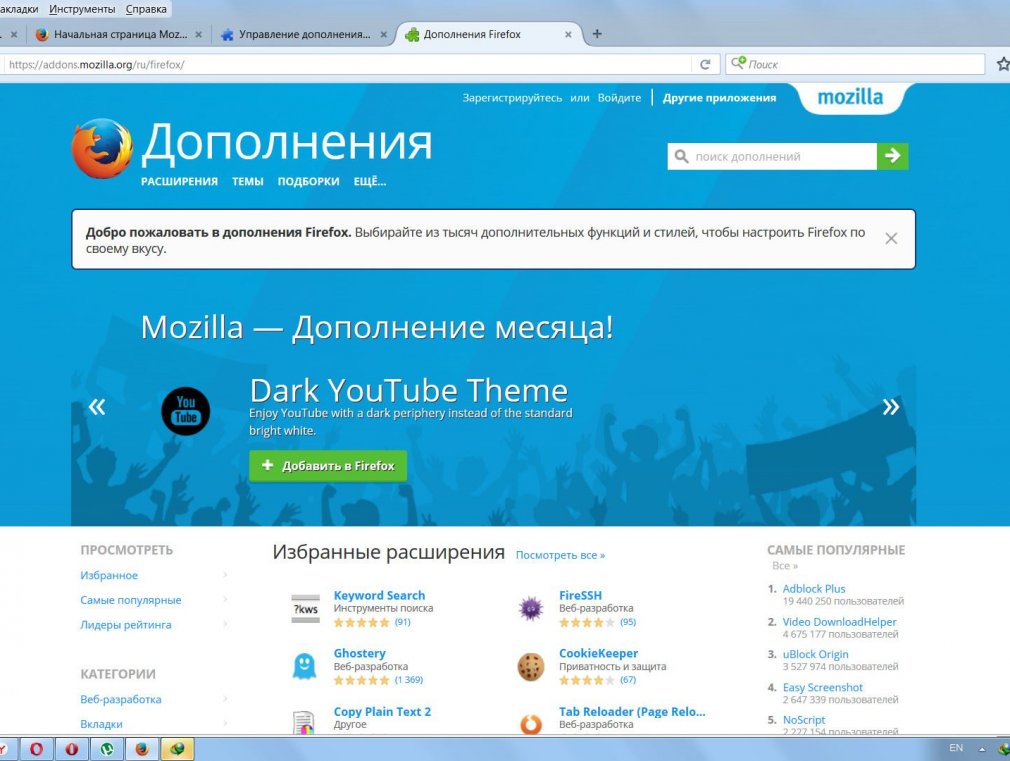1010x761 pixels.
Task: Click the browser address bar
Action: [x=348, y=64]
